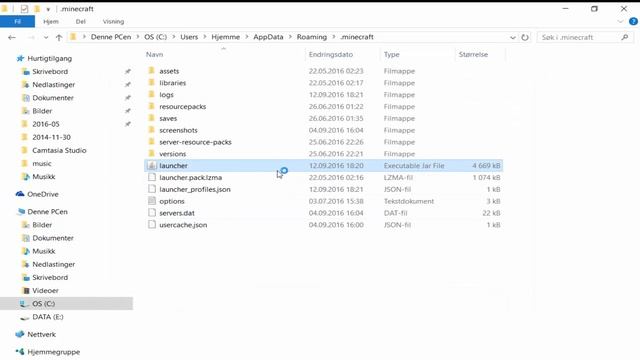This screenshot has width=640, height=360.
Task: Click the DAT-fil type cell
Action: [396, 213]
